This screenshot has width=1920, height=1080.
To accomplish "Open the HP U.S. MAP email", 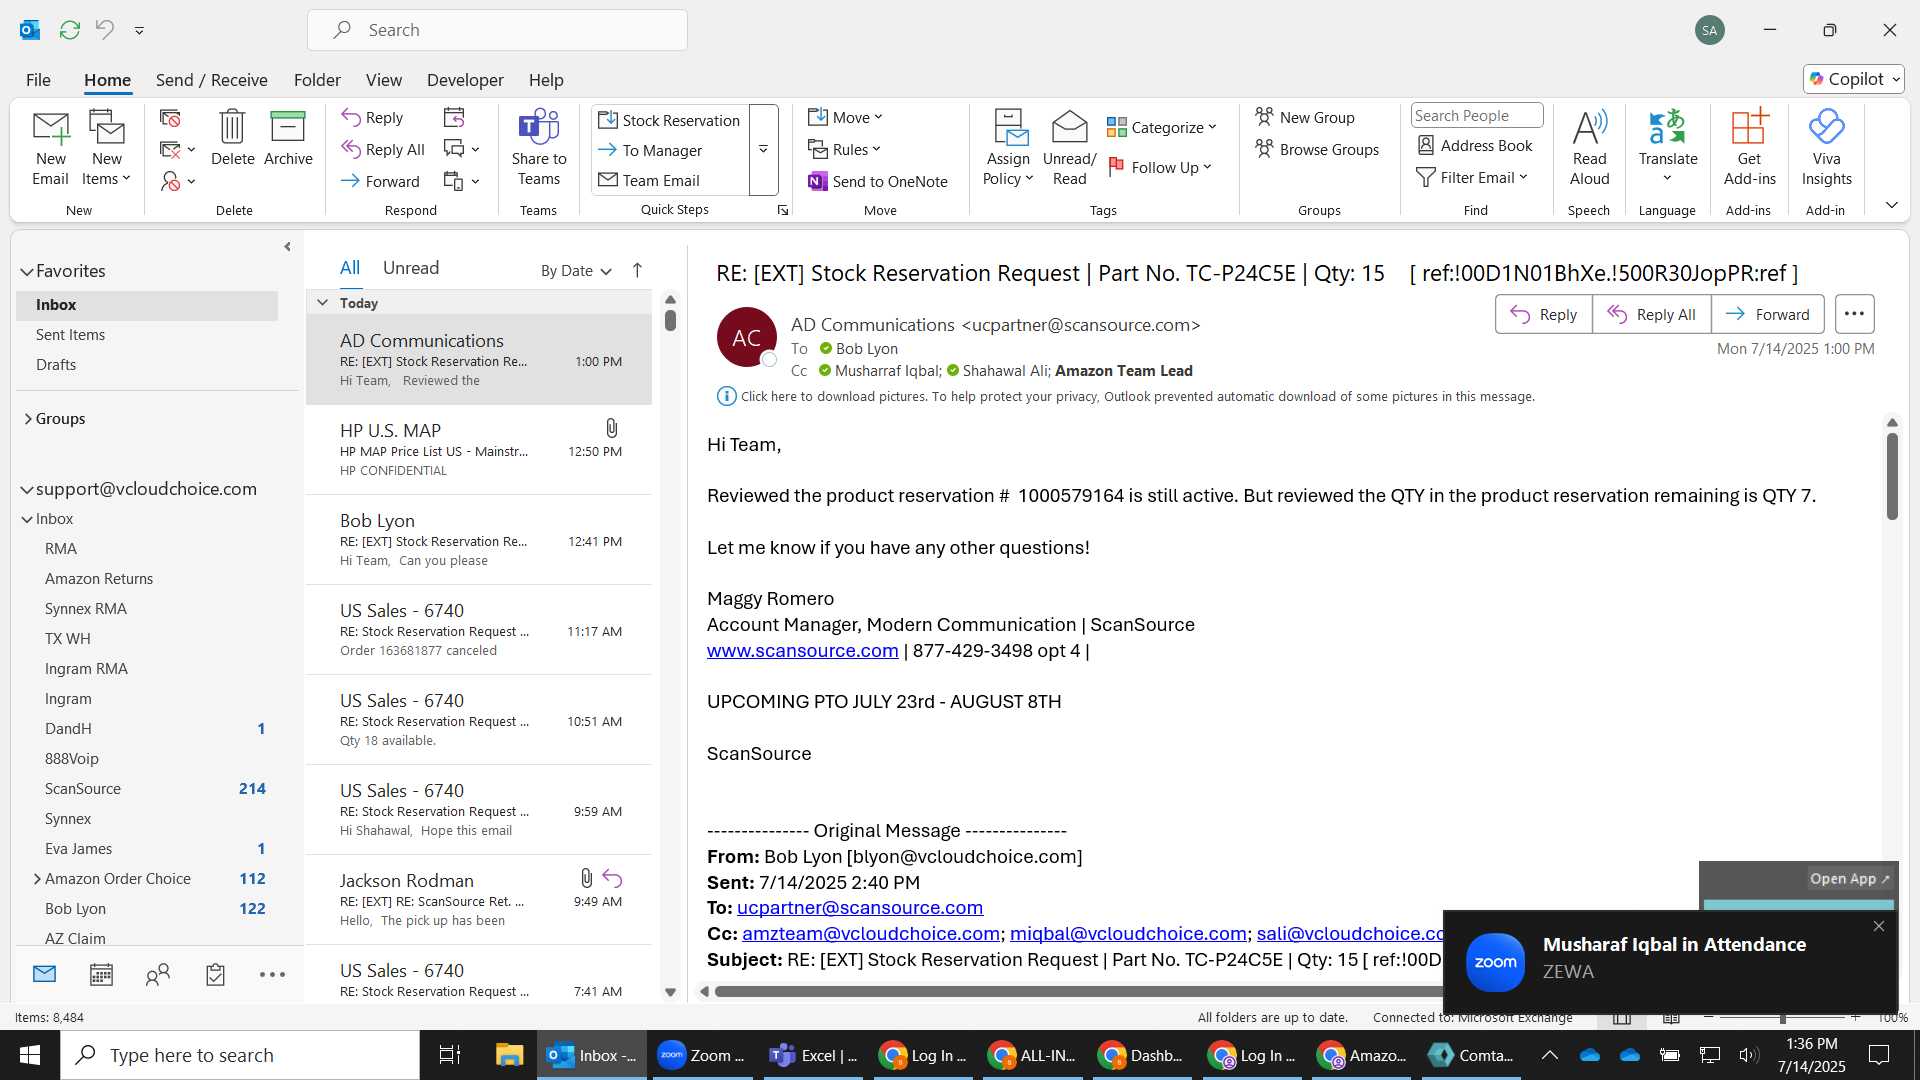I will (x=480, y=450).
